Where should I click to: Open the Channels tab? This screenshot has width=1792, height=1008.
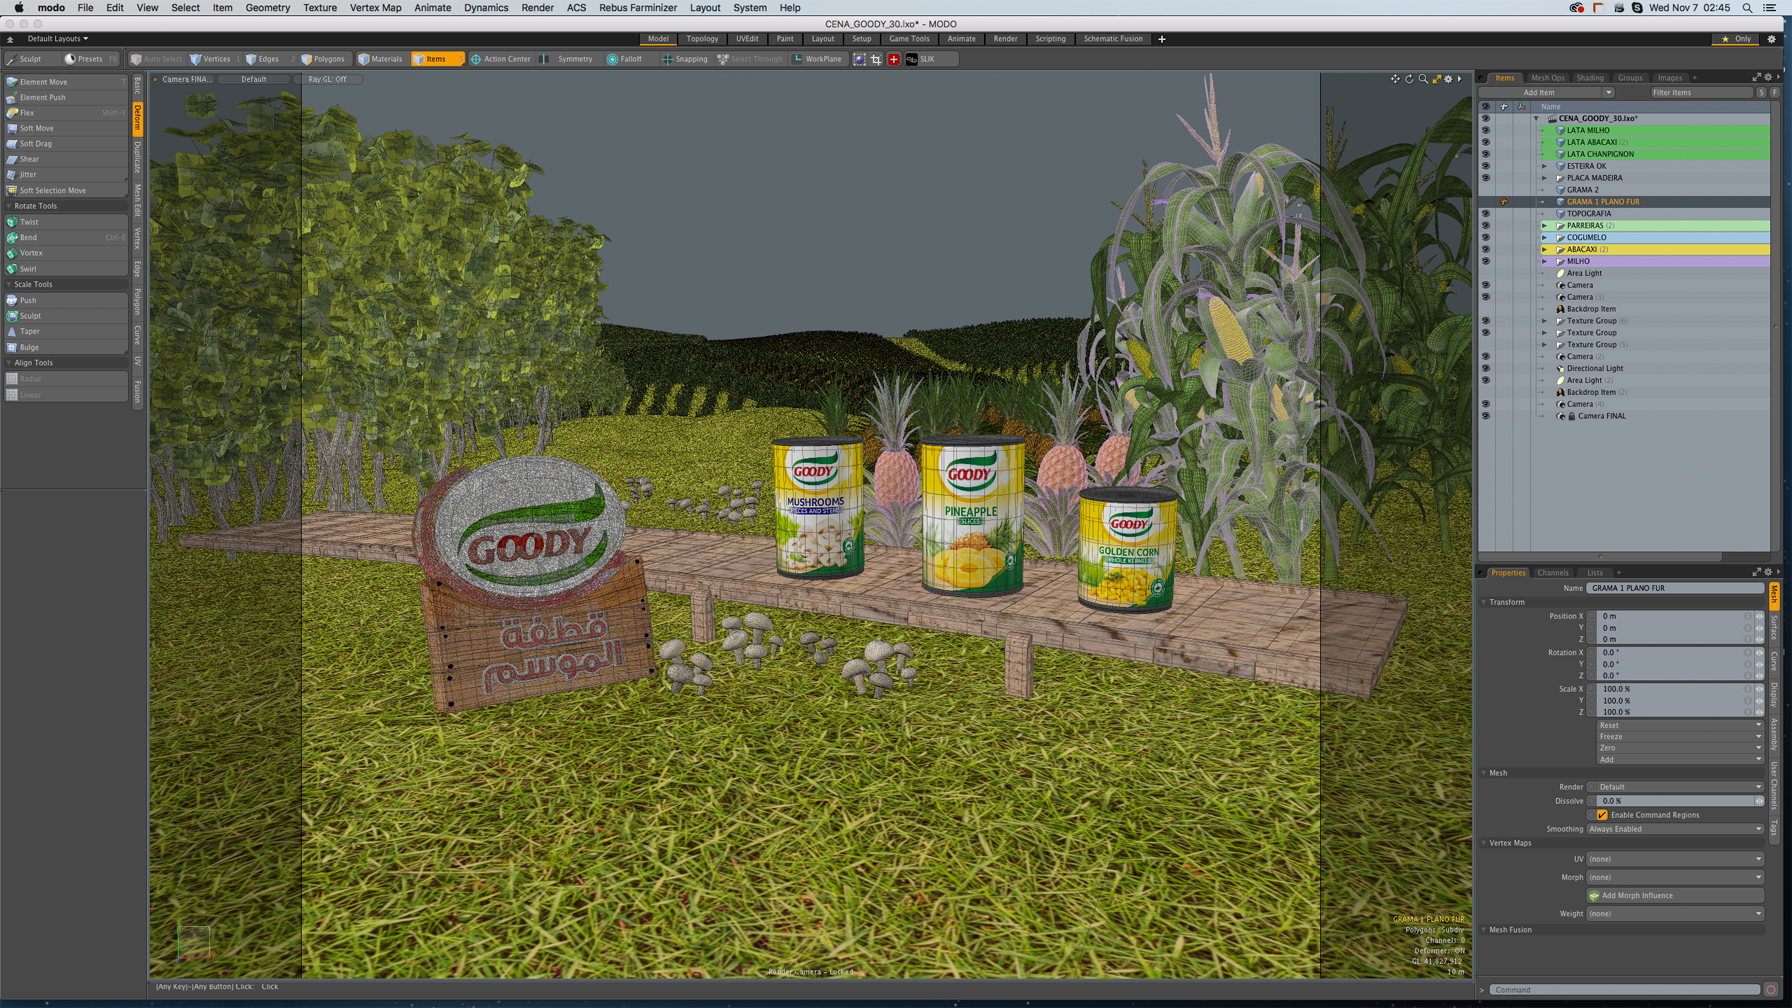tap(1553, 573)
